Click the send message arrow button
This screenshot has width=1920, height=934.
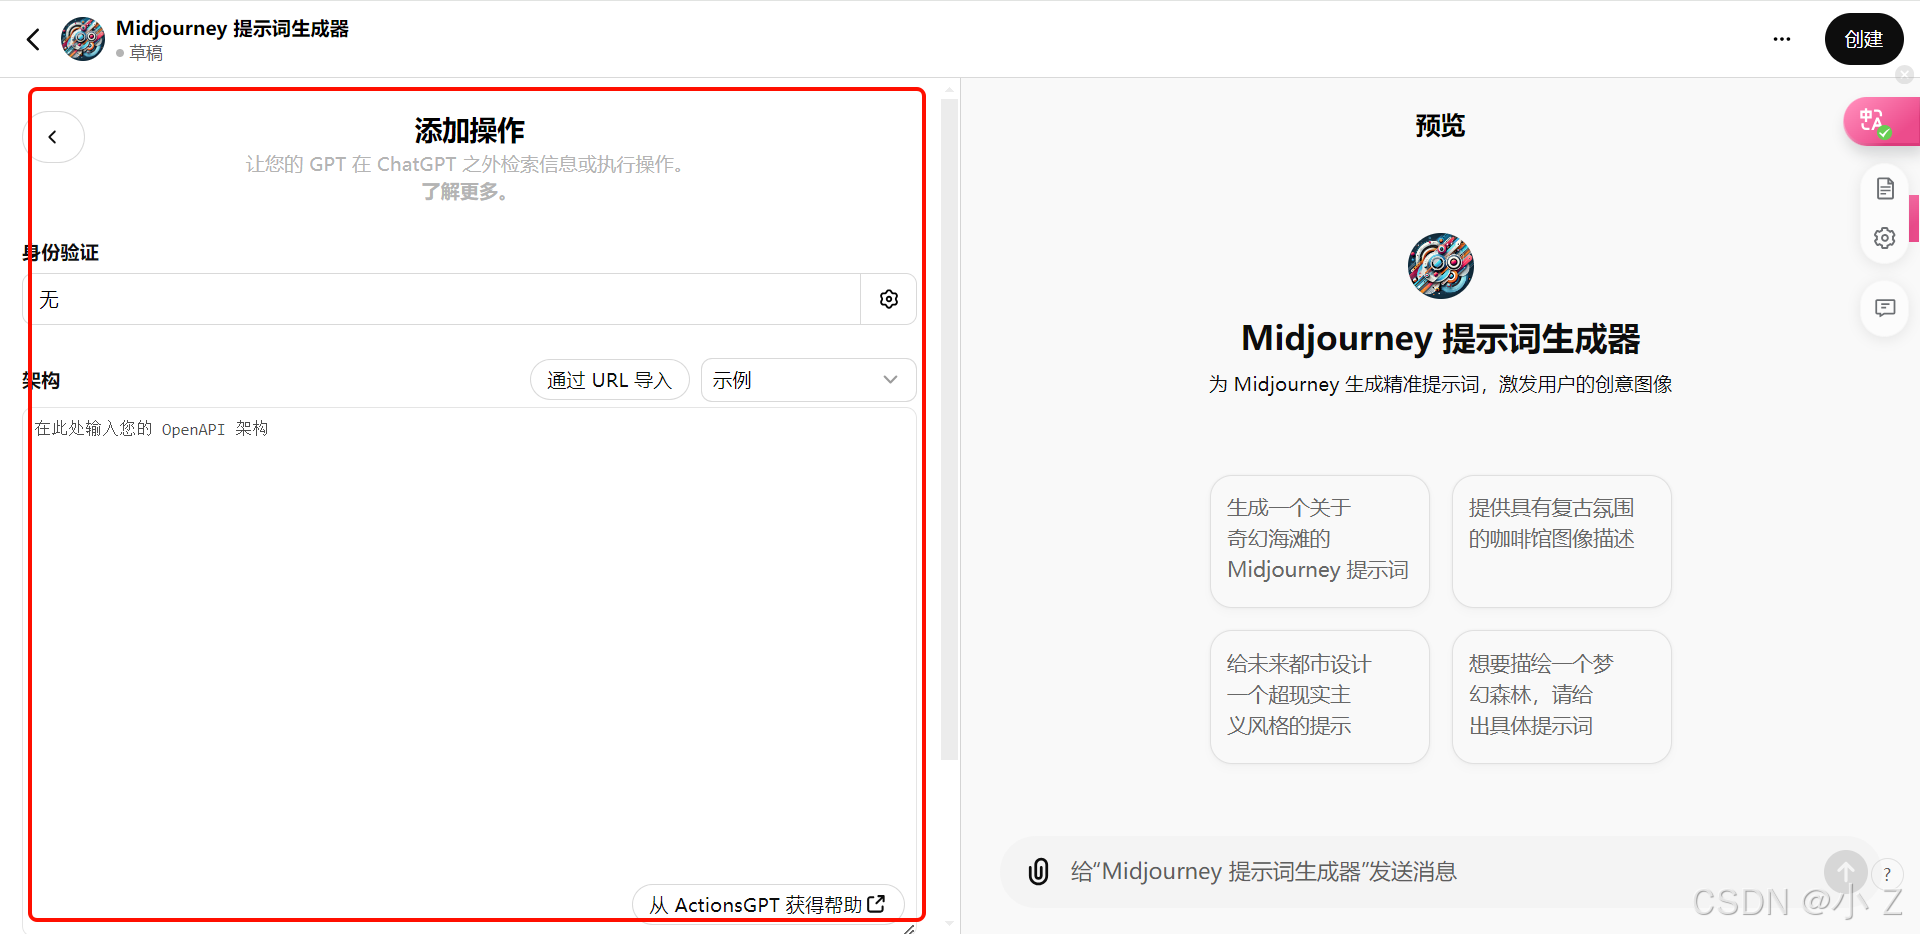(x=1845, y=872)
